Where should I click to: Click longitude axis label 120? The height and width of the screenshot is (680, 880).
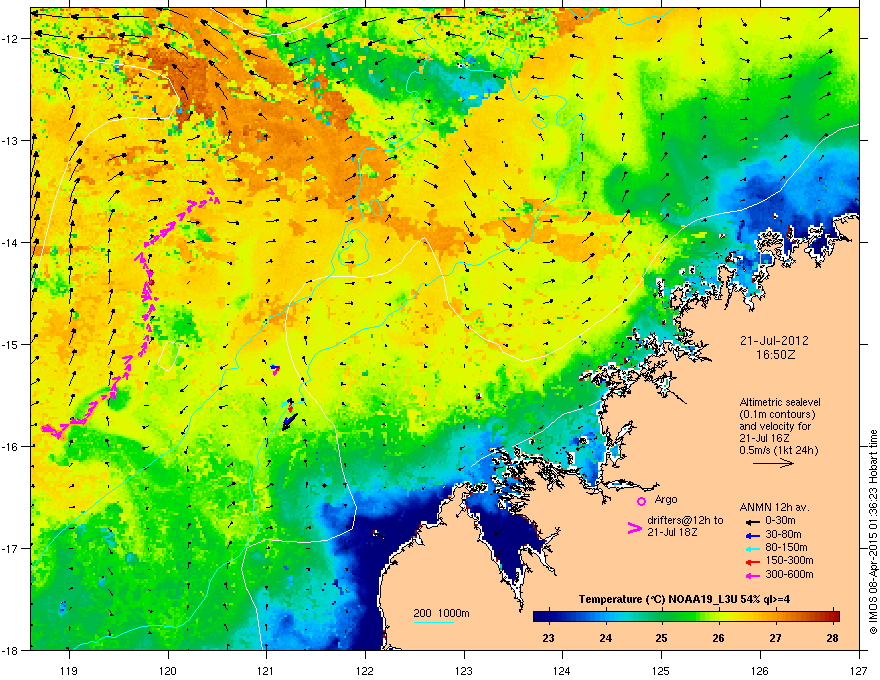(168, 670)
